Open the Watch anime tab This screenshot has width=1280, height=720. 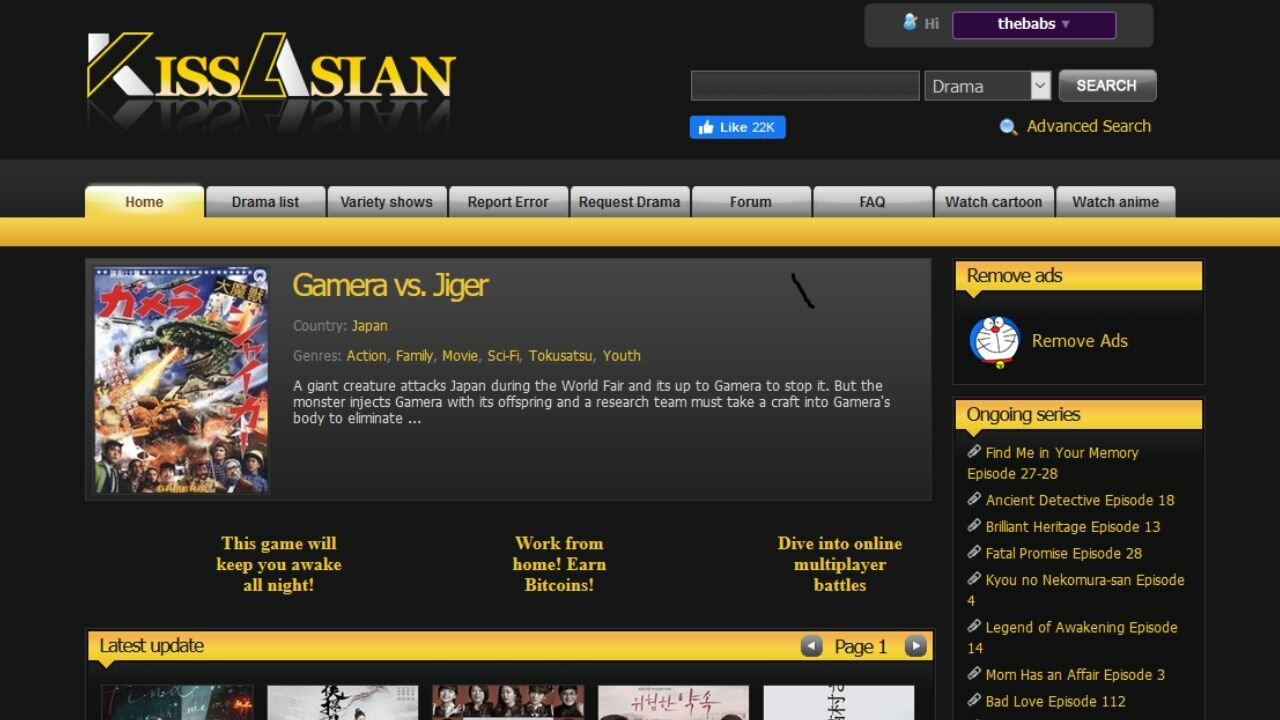pos(1116,201)
